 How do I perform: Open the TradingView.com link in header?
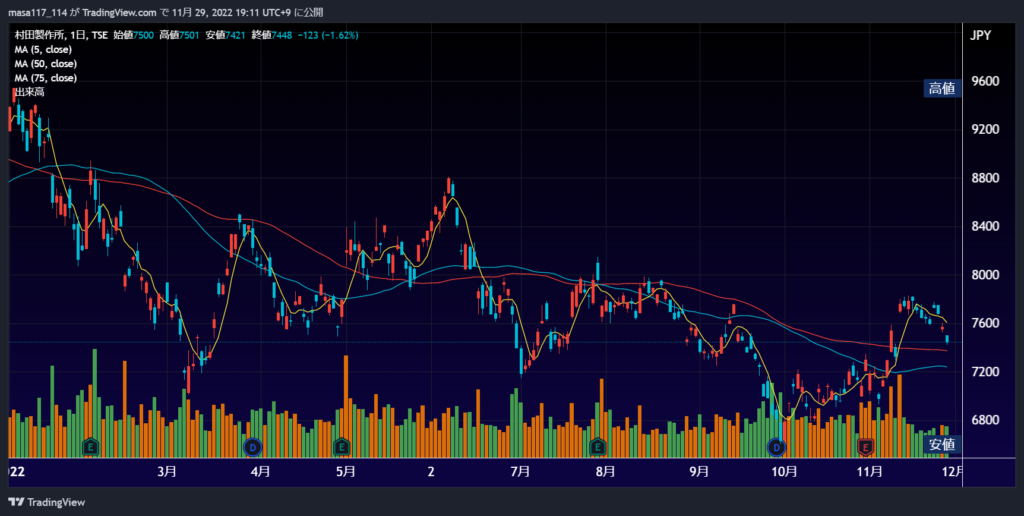[120, 12]
